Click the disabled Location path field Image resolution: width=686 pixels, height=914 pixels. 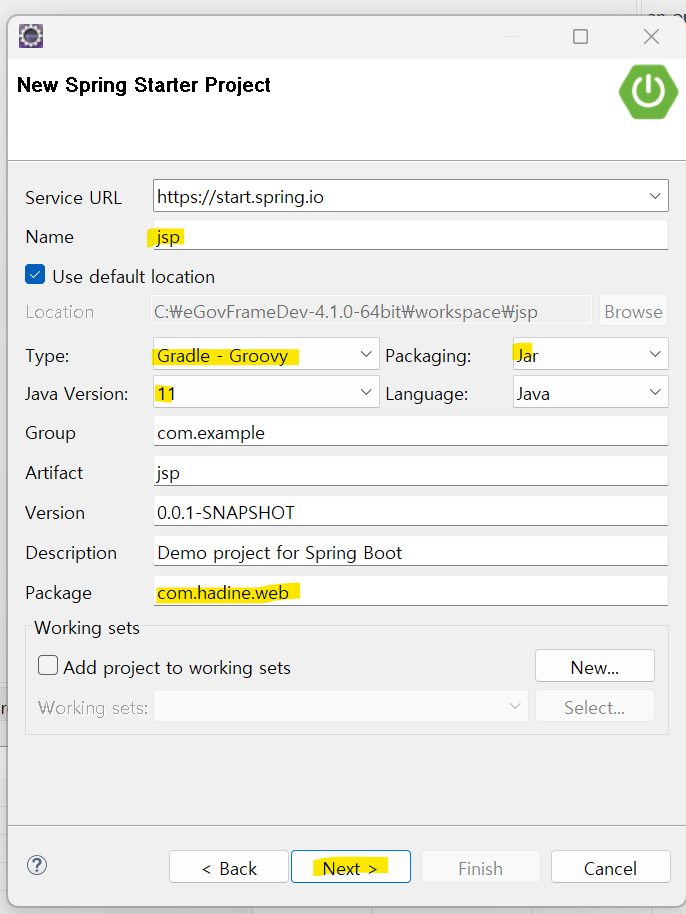pos(372,311)
